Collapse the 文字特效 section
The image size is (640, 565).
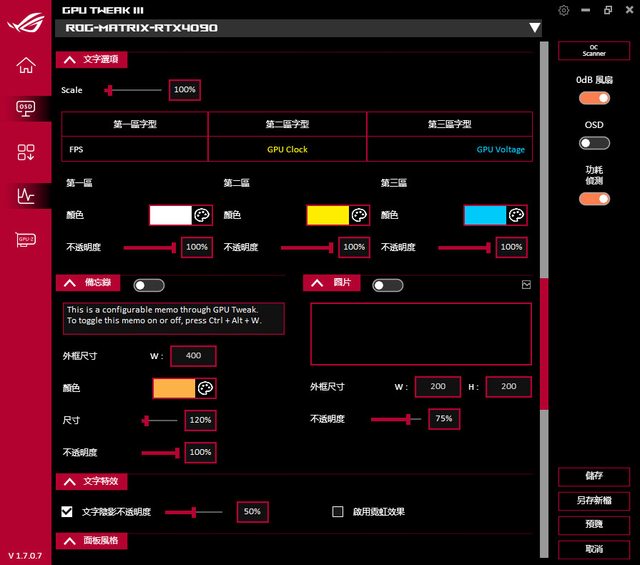click(x=69, y=482)
